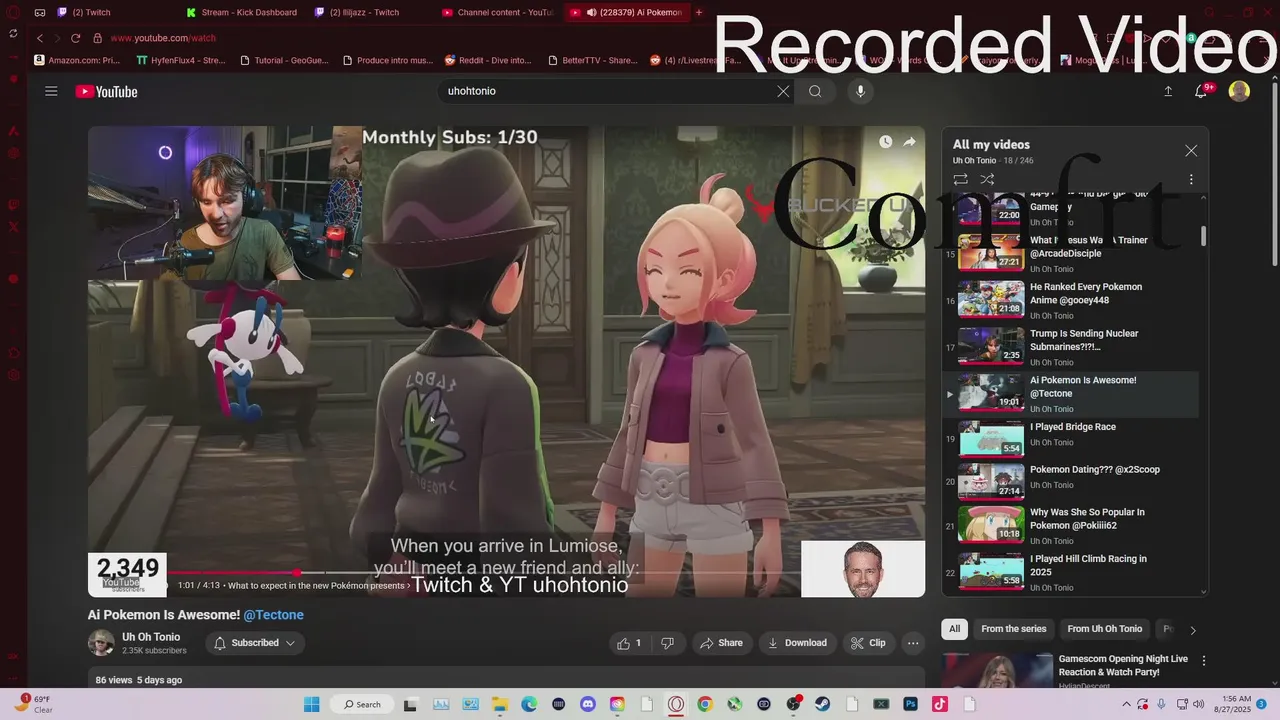The height and width of the screenshot is (720, 1280).
Task: Open Gamescom Opening Night Live recommendation
Action: (x=1123, y=665)
